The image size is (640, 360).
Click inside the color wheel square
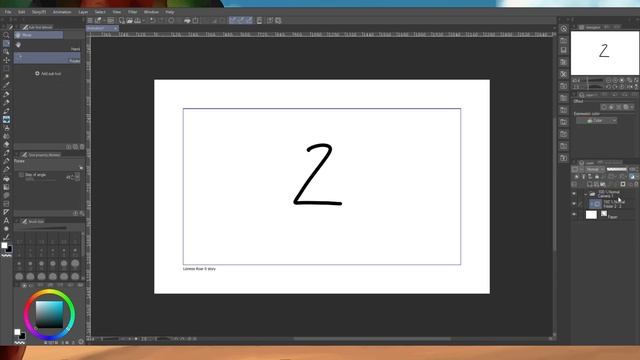coord(49,314)
